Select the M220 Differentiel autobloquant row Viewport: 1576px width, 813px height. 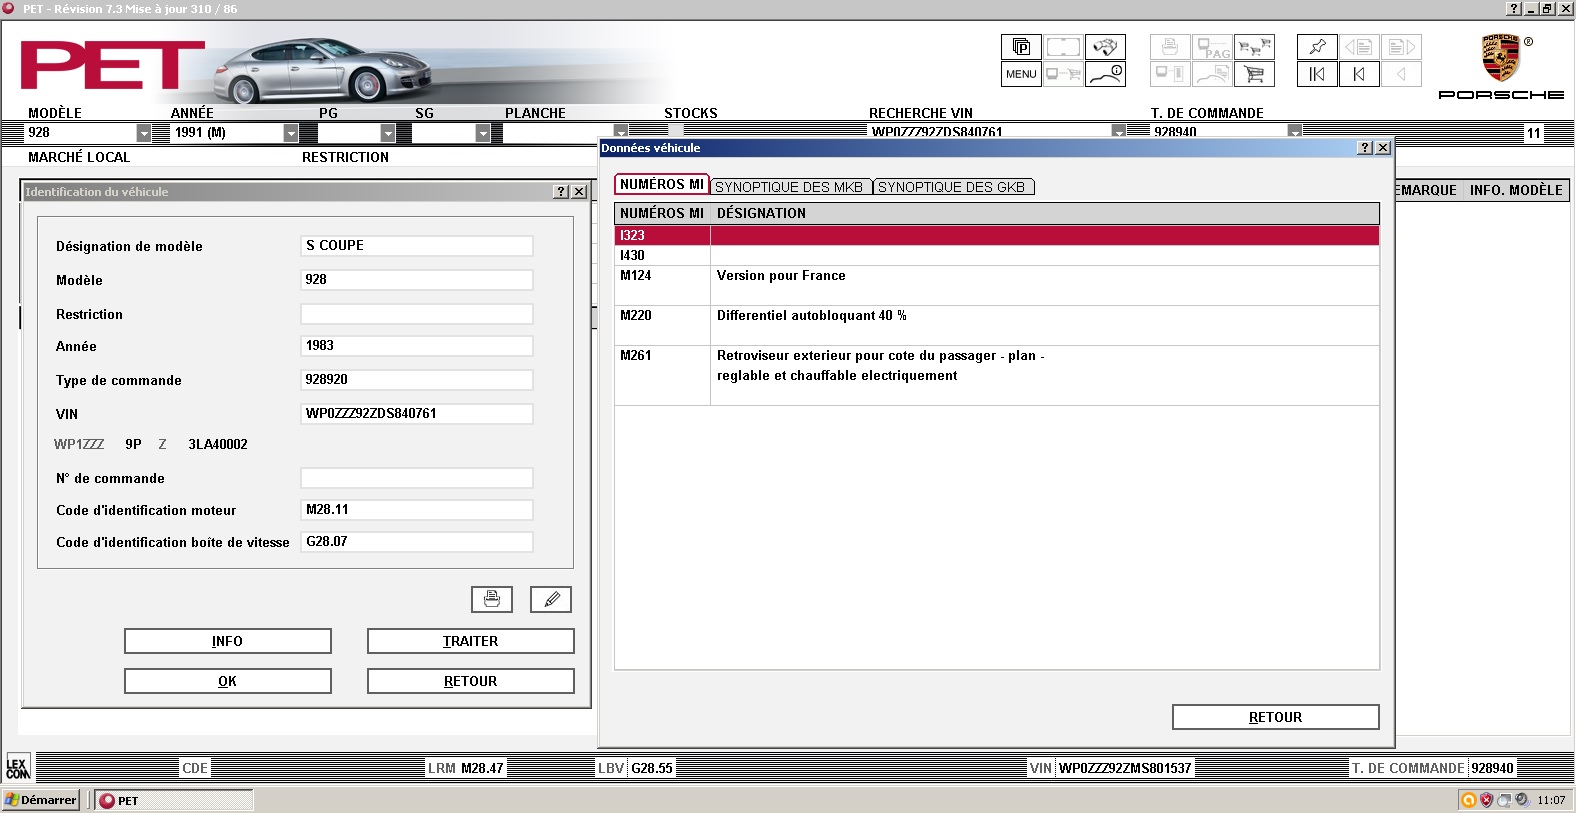point(997,326)
